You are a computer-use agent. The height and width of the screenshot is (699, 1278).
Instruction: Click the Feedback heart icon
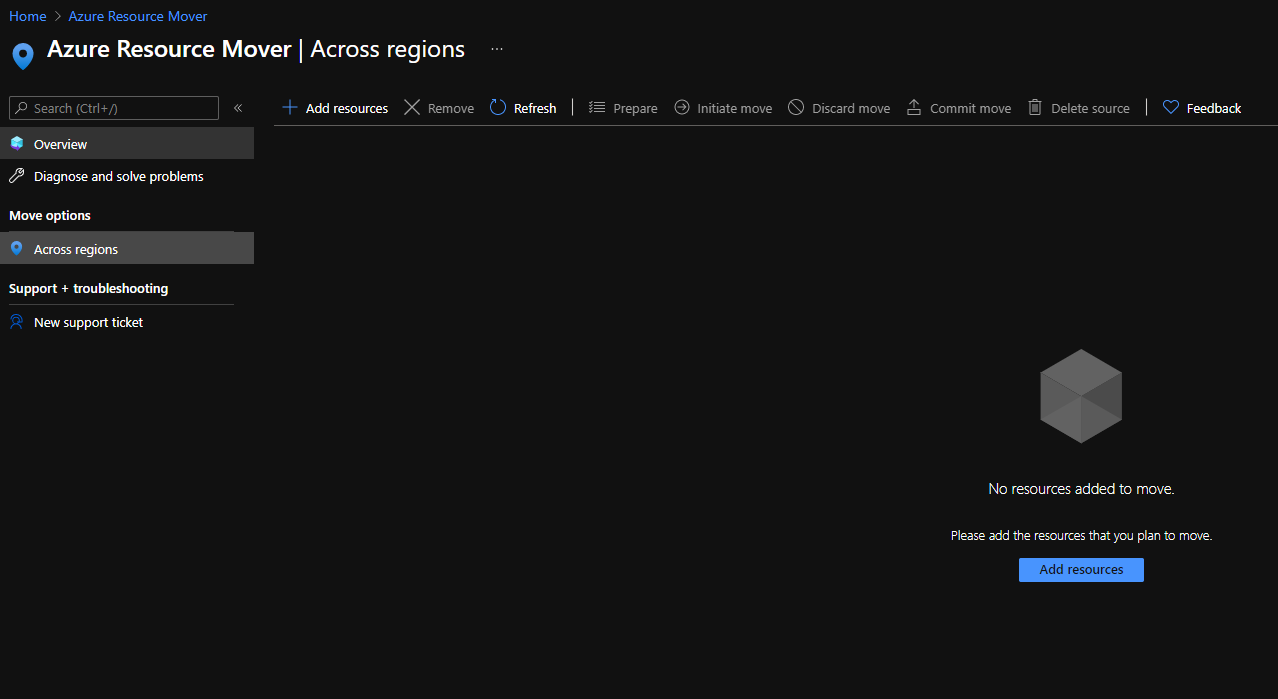1171,107
